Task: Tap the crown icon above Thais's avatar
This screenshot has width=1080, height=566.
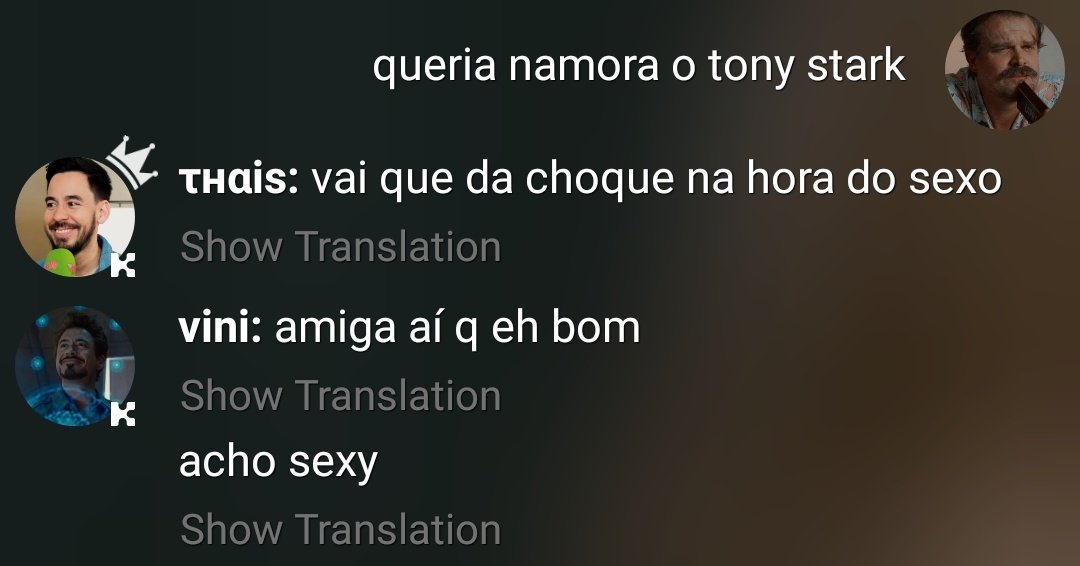Action: (x=132, y=162)
